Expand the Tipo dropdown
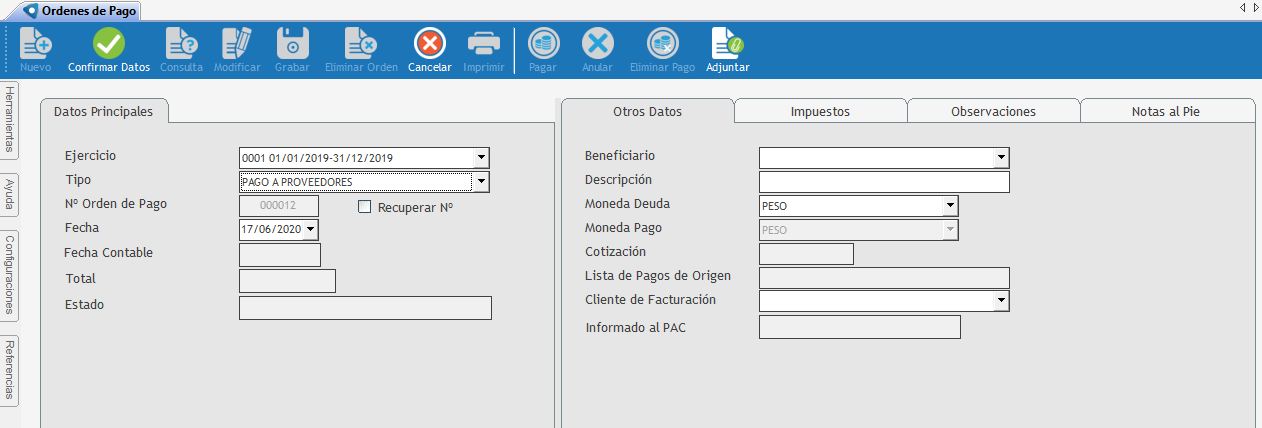The image size is (1262, 428). 481,182
